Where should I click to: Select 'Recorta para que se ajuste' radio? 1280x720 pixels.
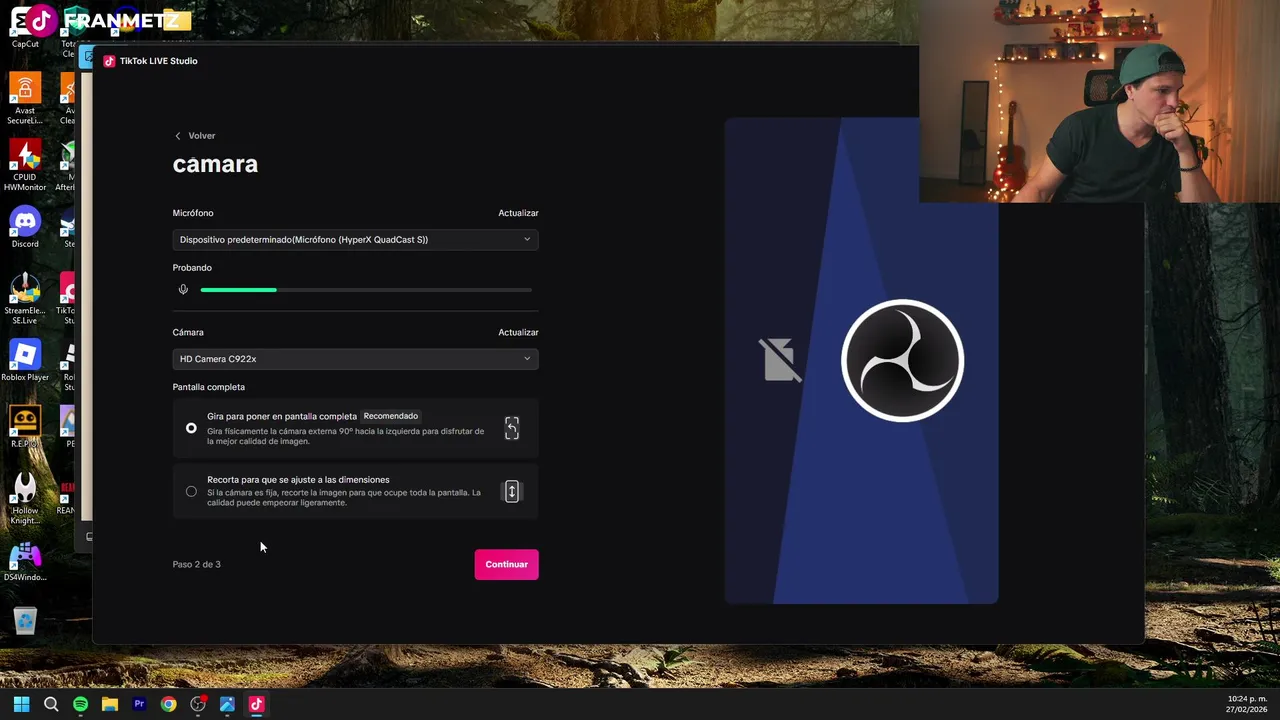click(x=191, y=491)
